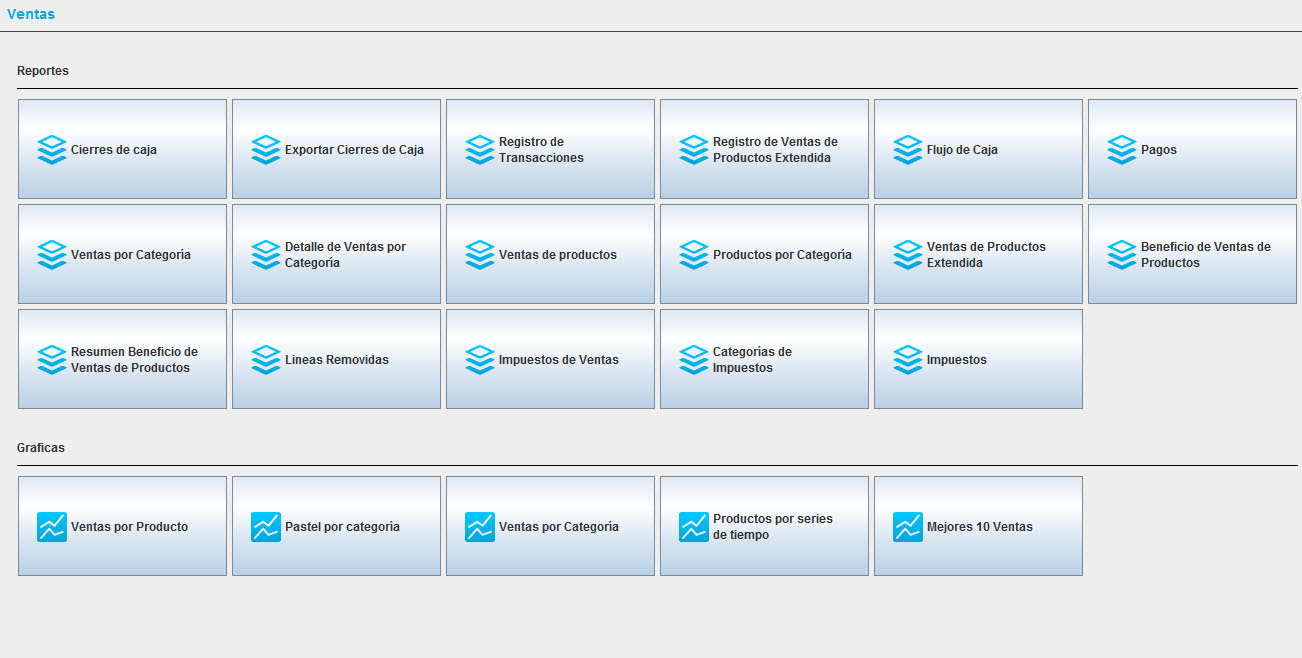This screenshot has height=658, width=1302.
Task: Click the chart icon beside Pastel por categoría
Action: [x=265, y=527]
